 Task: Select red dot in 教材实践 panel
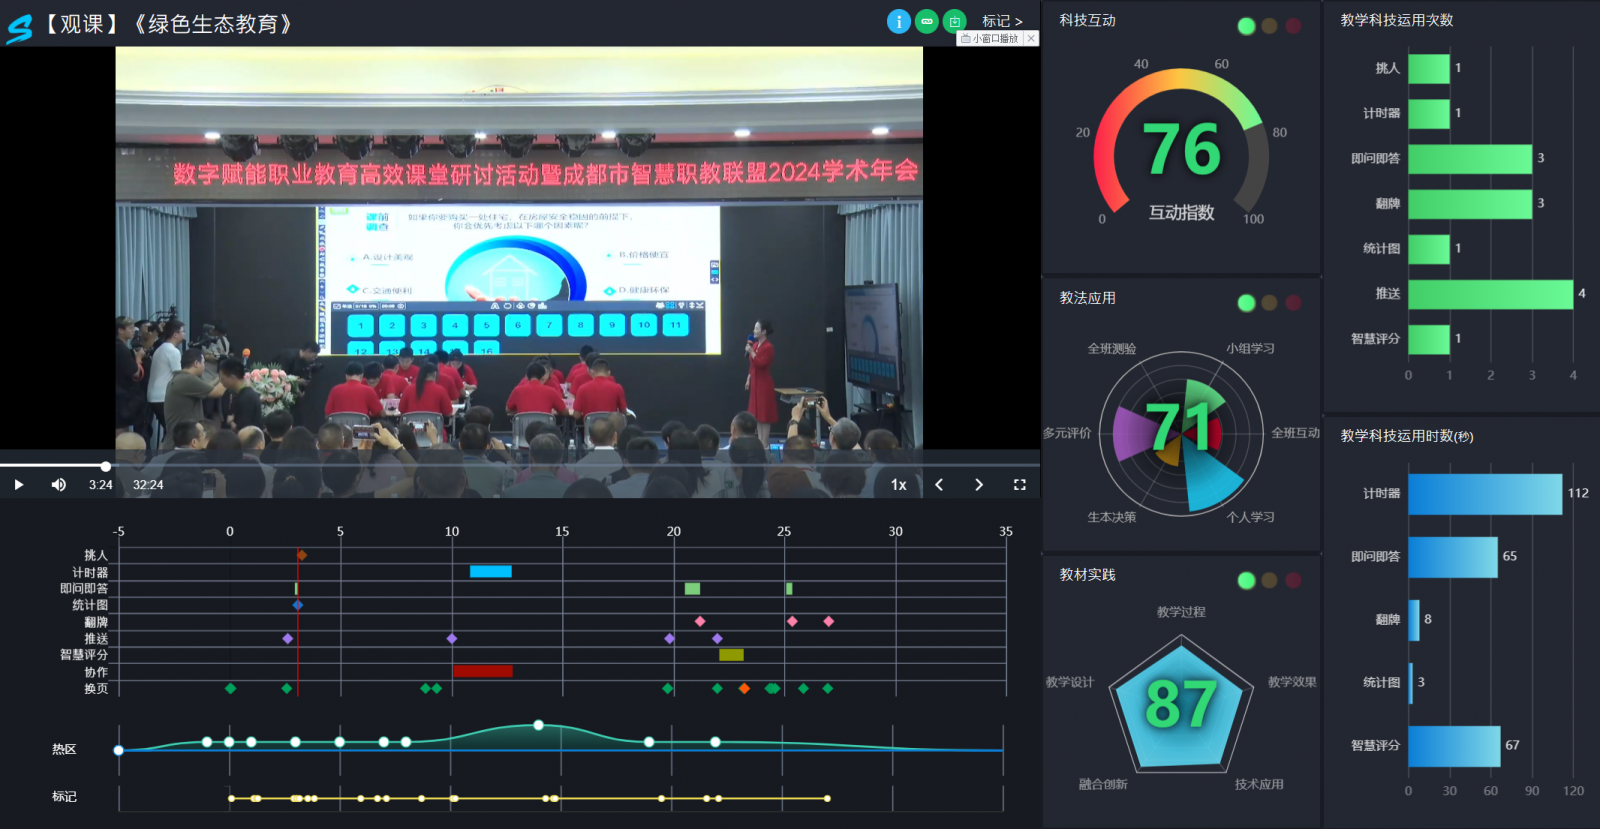(1293, 580)
